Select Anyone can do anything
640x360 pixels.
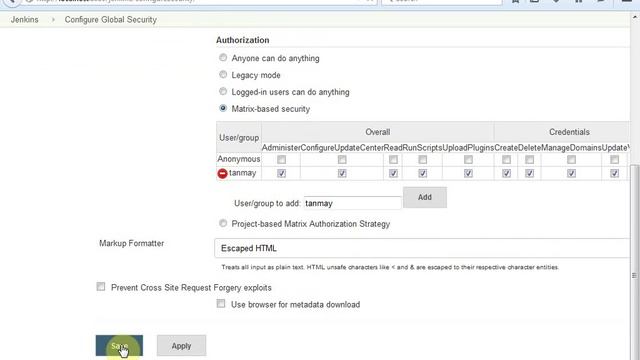pos(223,58)
